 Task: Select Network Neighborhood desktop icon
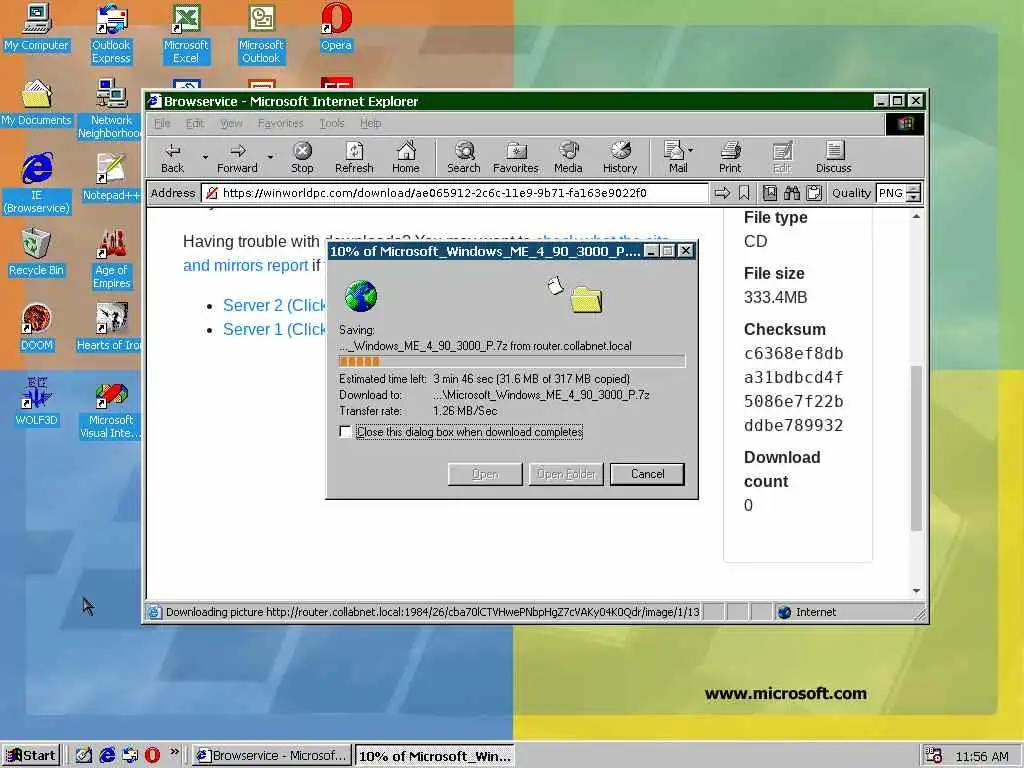pos(110,109)
